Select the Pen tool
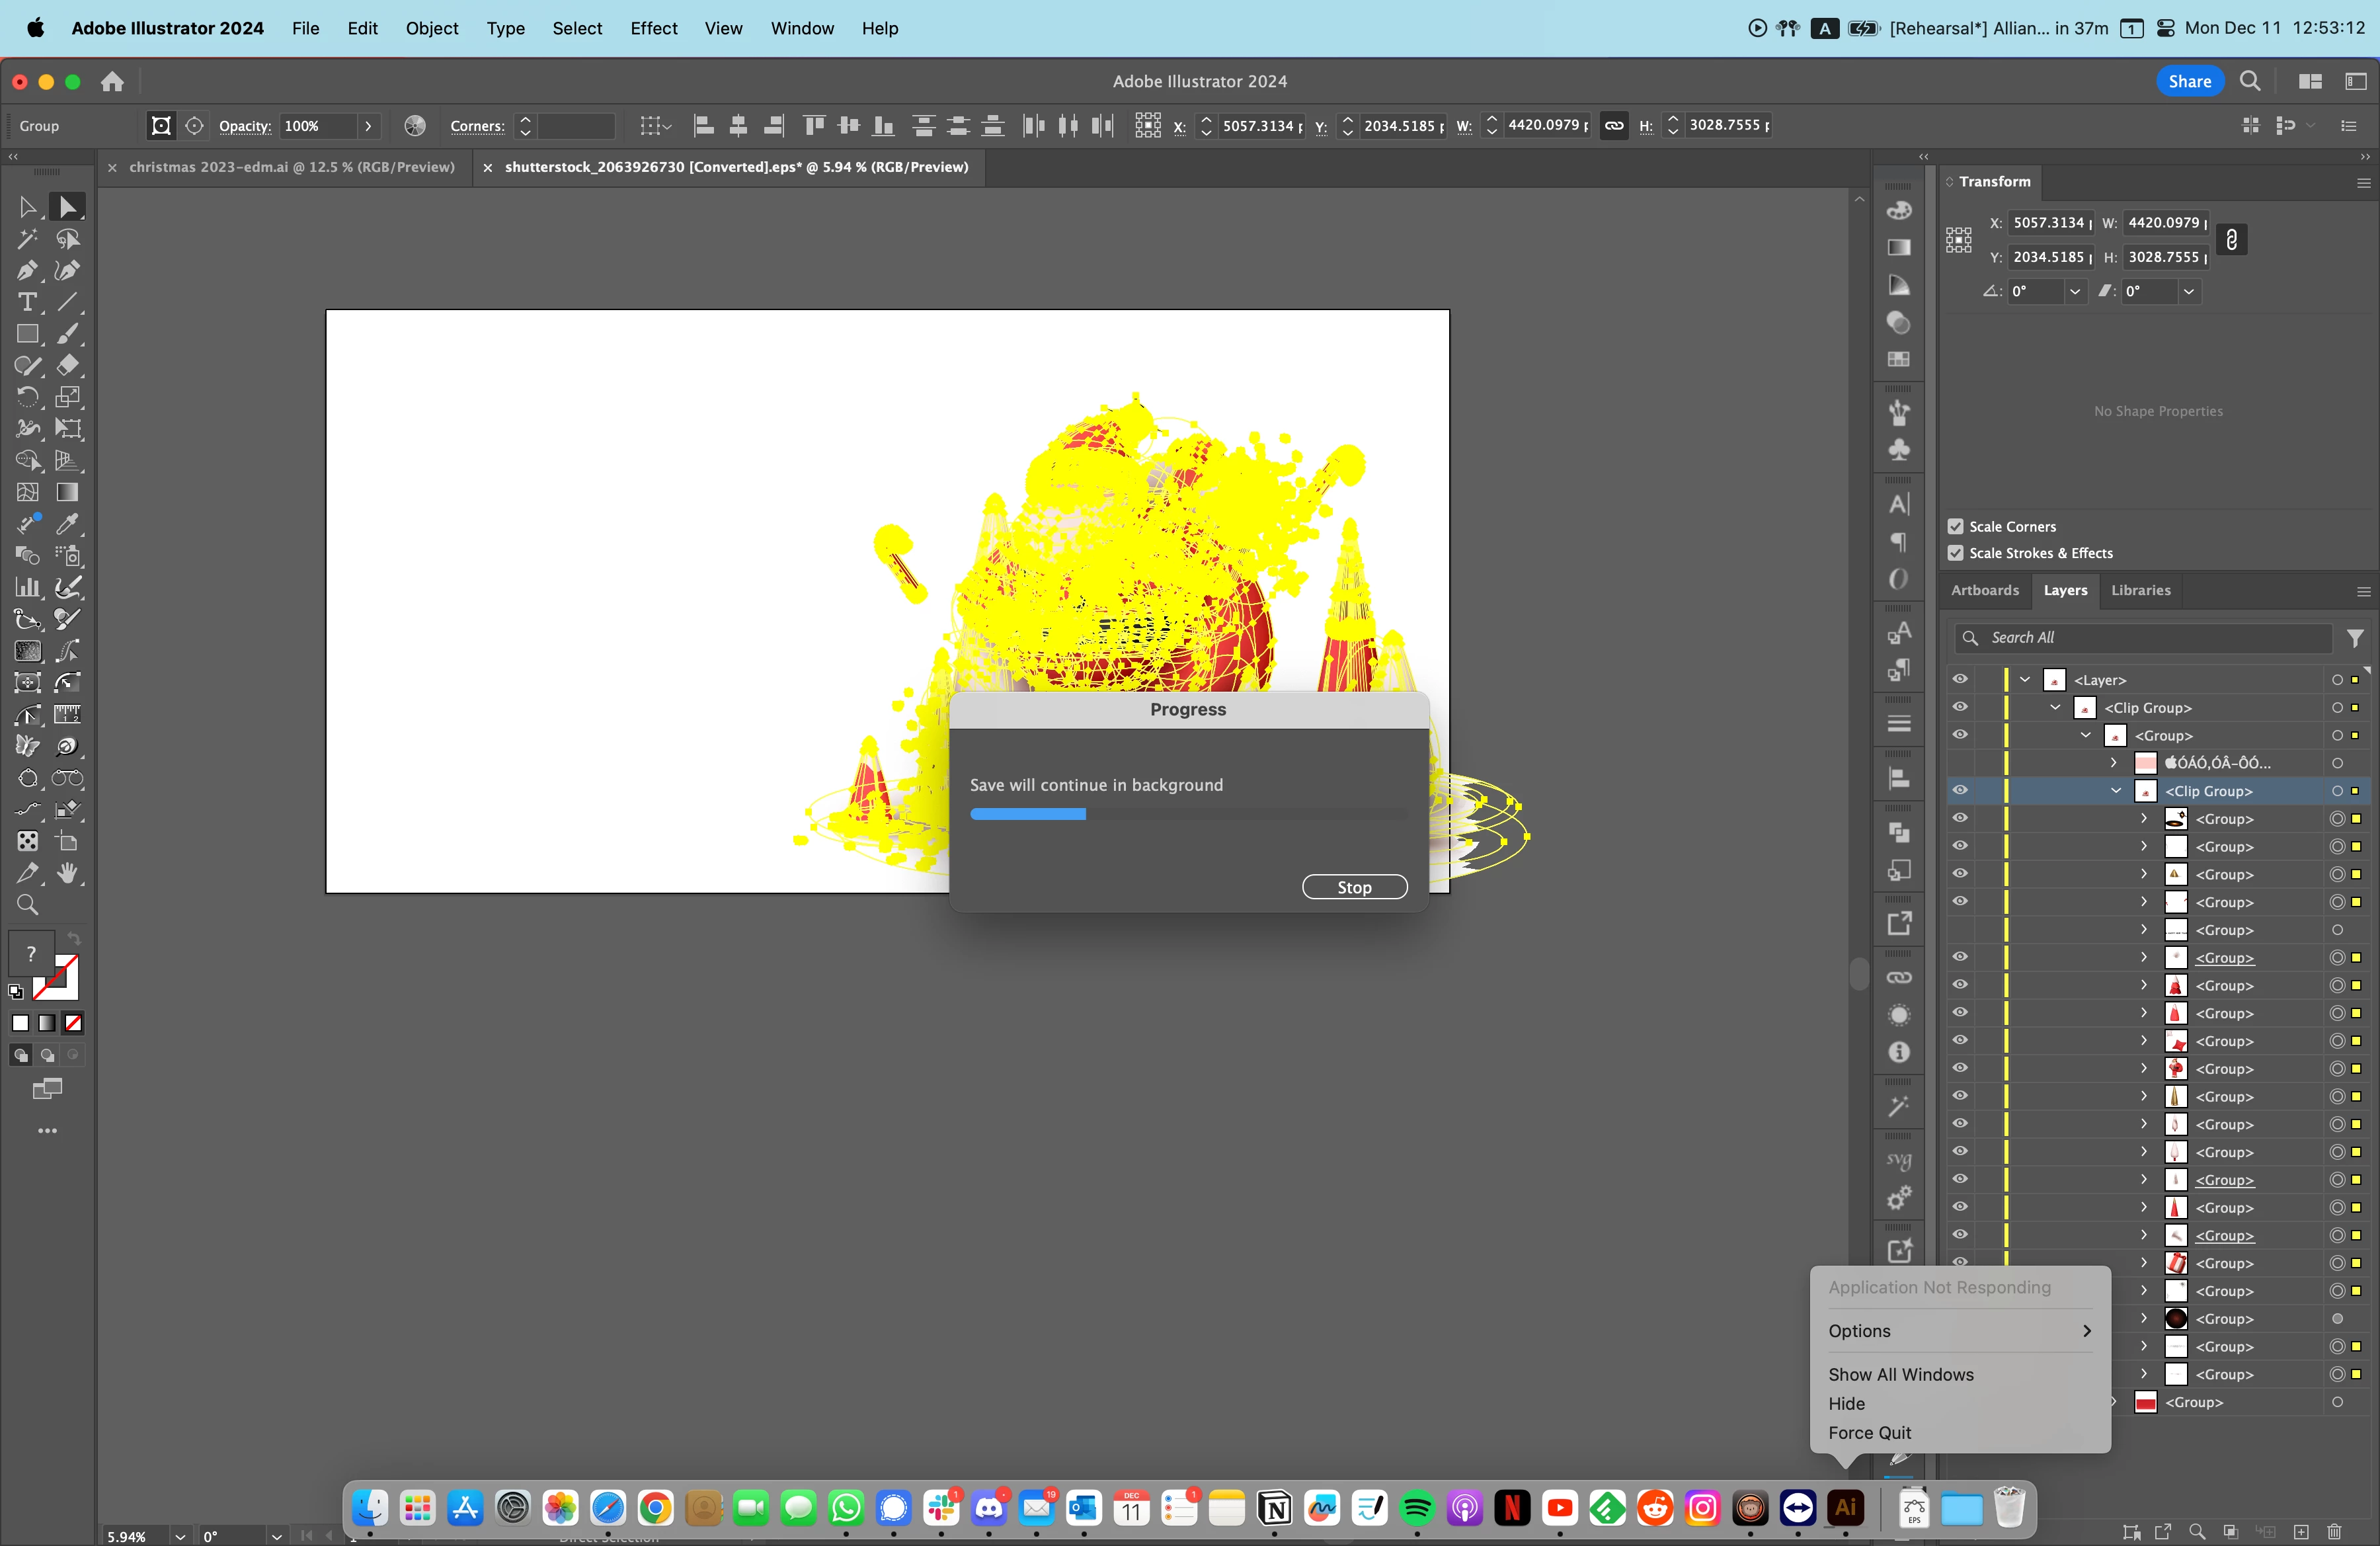 [27, 271]
